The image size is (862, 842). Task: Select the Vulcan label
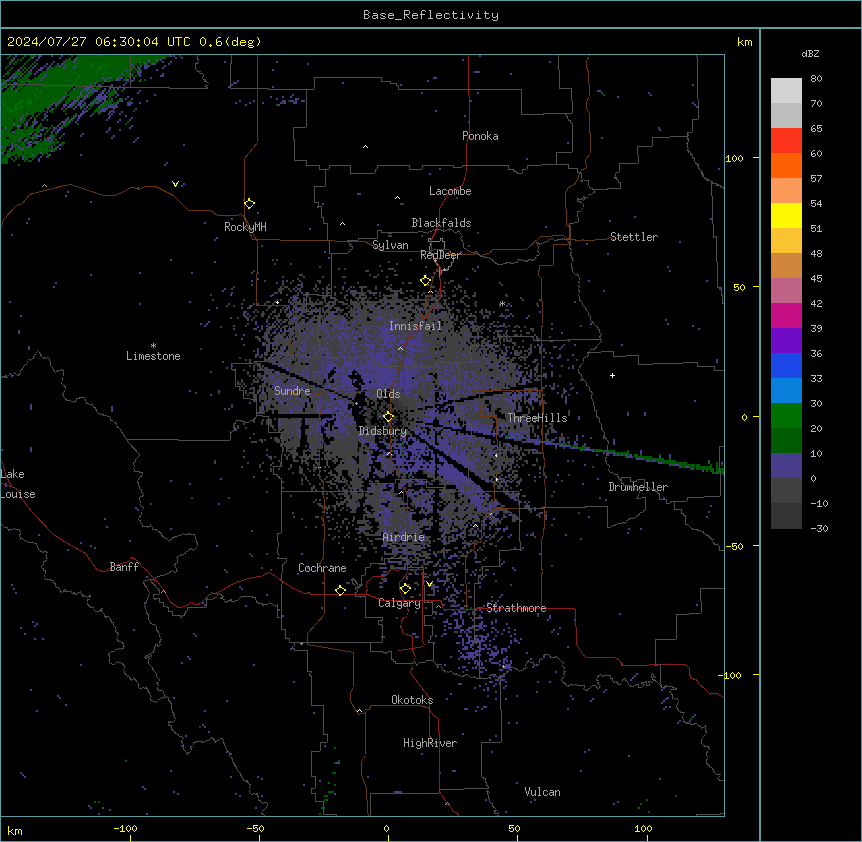coord(542,792)
